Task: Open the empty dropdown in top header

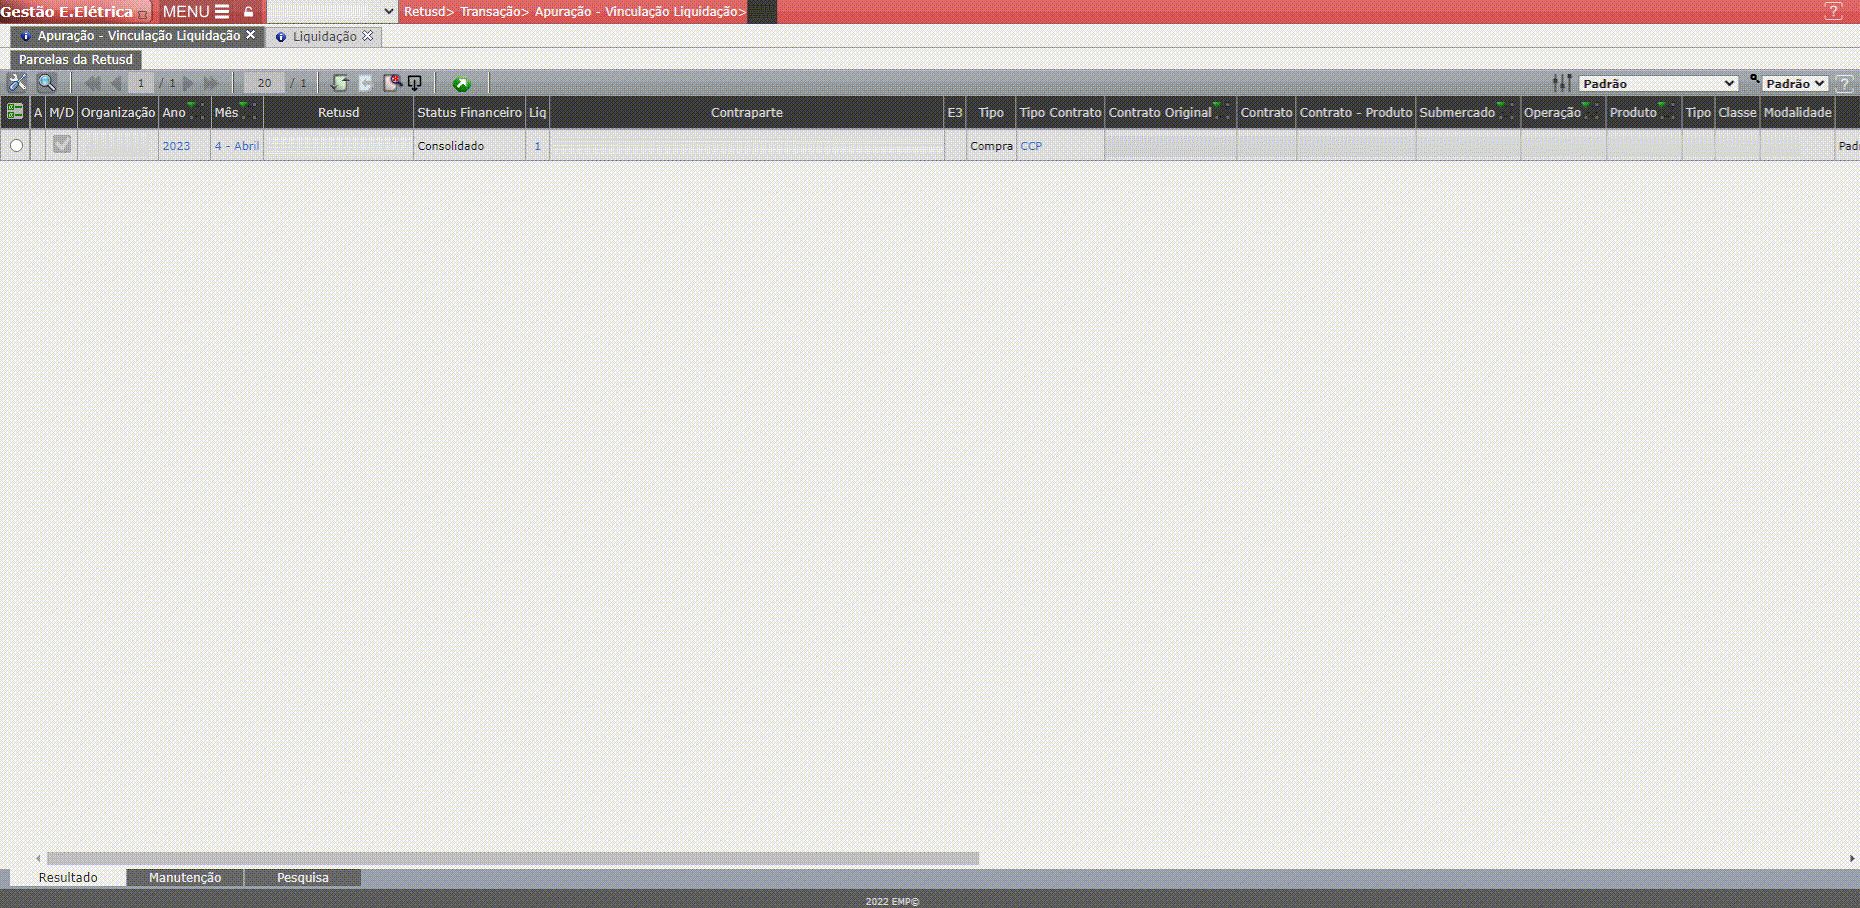Action: click(x=332, y=12)
